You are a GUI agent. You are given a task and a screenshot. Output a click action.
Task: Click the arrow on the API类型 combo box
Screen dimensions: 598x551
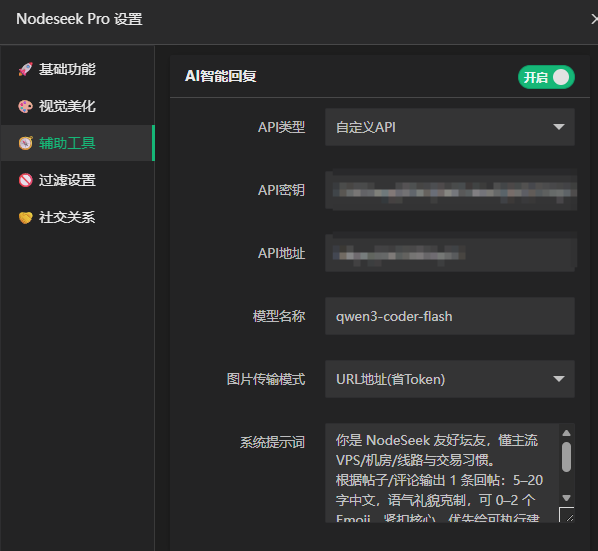click(559, 127)
